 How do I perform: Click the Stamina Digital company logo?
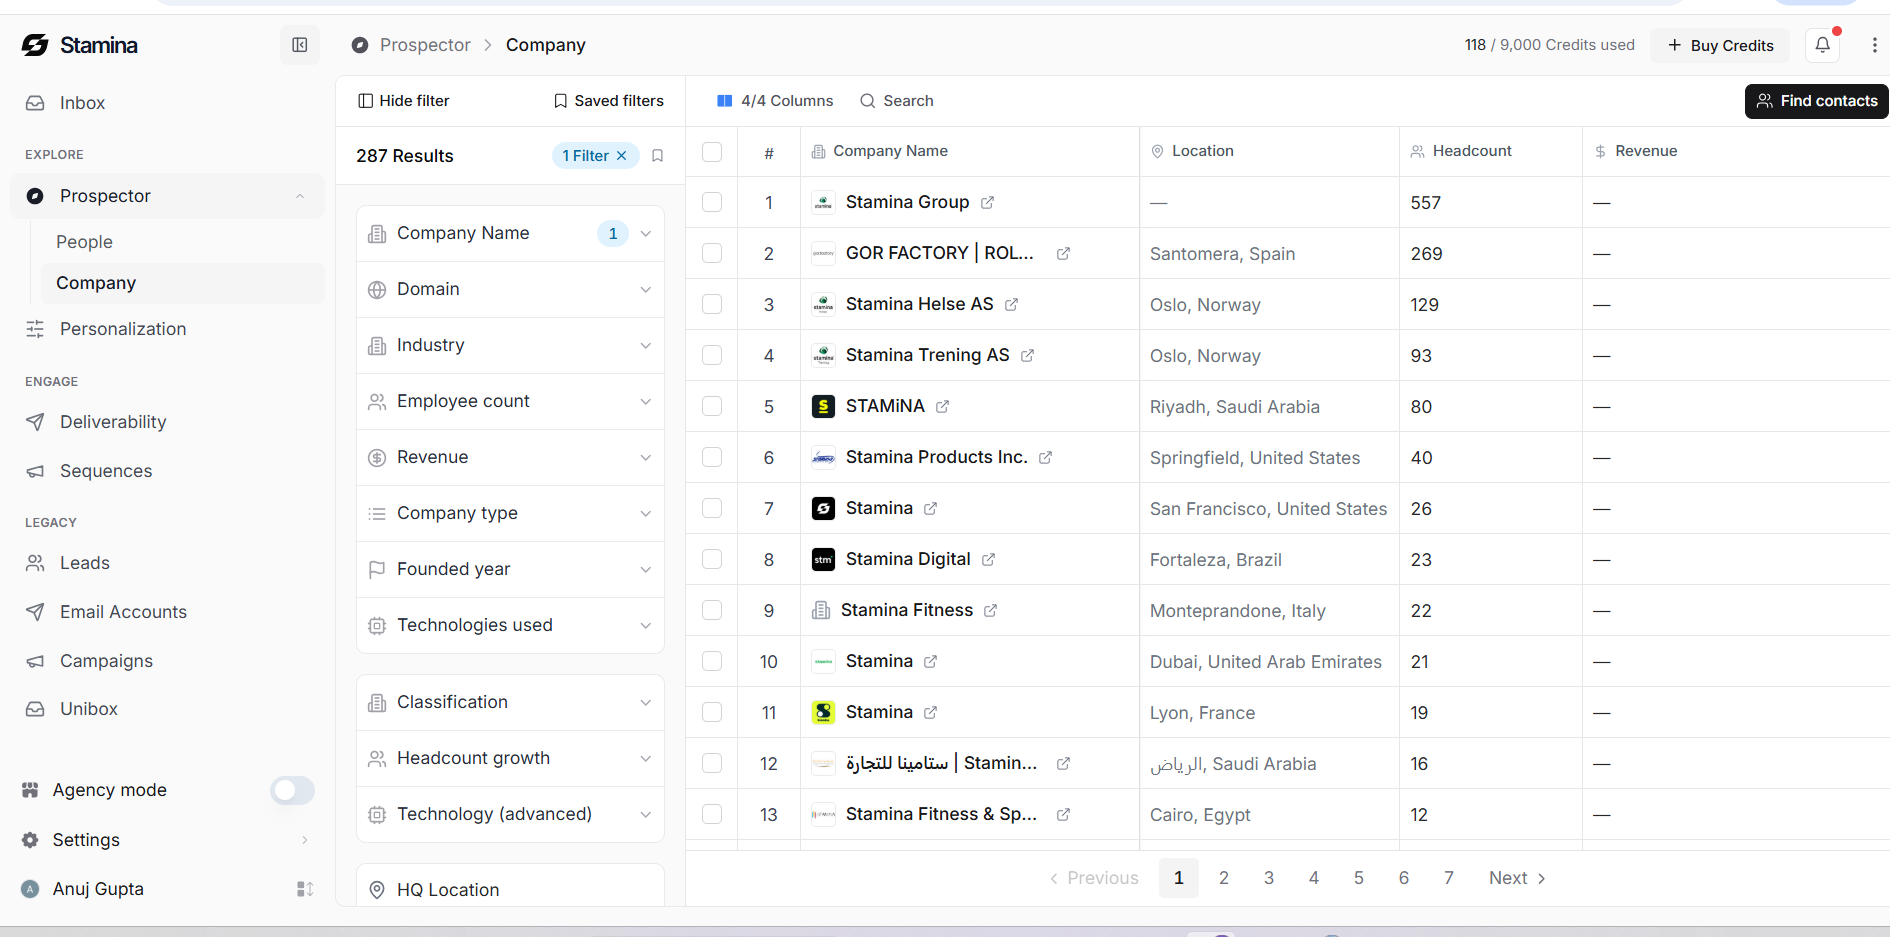(x=823, y=560)
